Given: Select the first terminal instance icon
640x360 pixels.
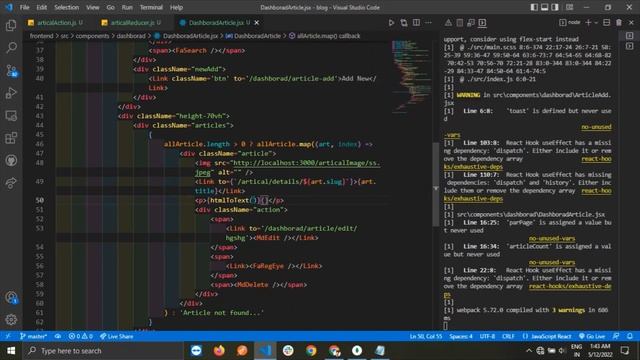Looking at the screenshot, I should click(x=629, y=36).
